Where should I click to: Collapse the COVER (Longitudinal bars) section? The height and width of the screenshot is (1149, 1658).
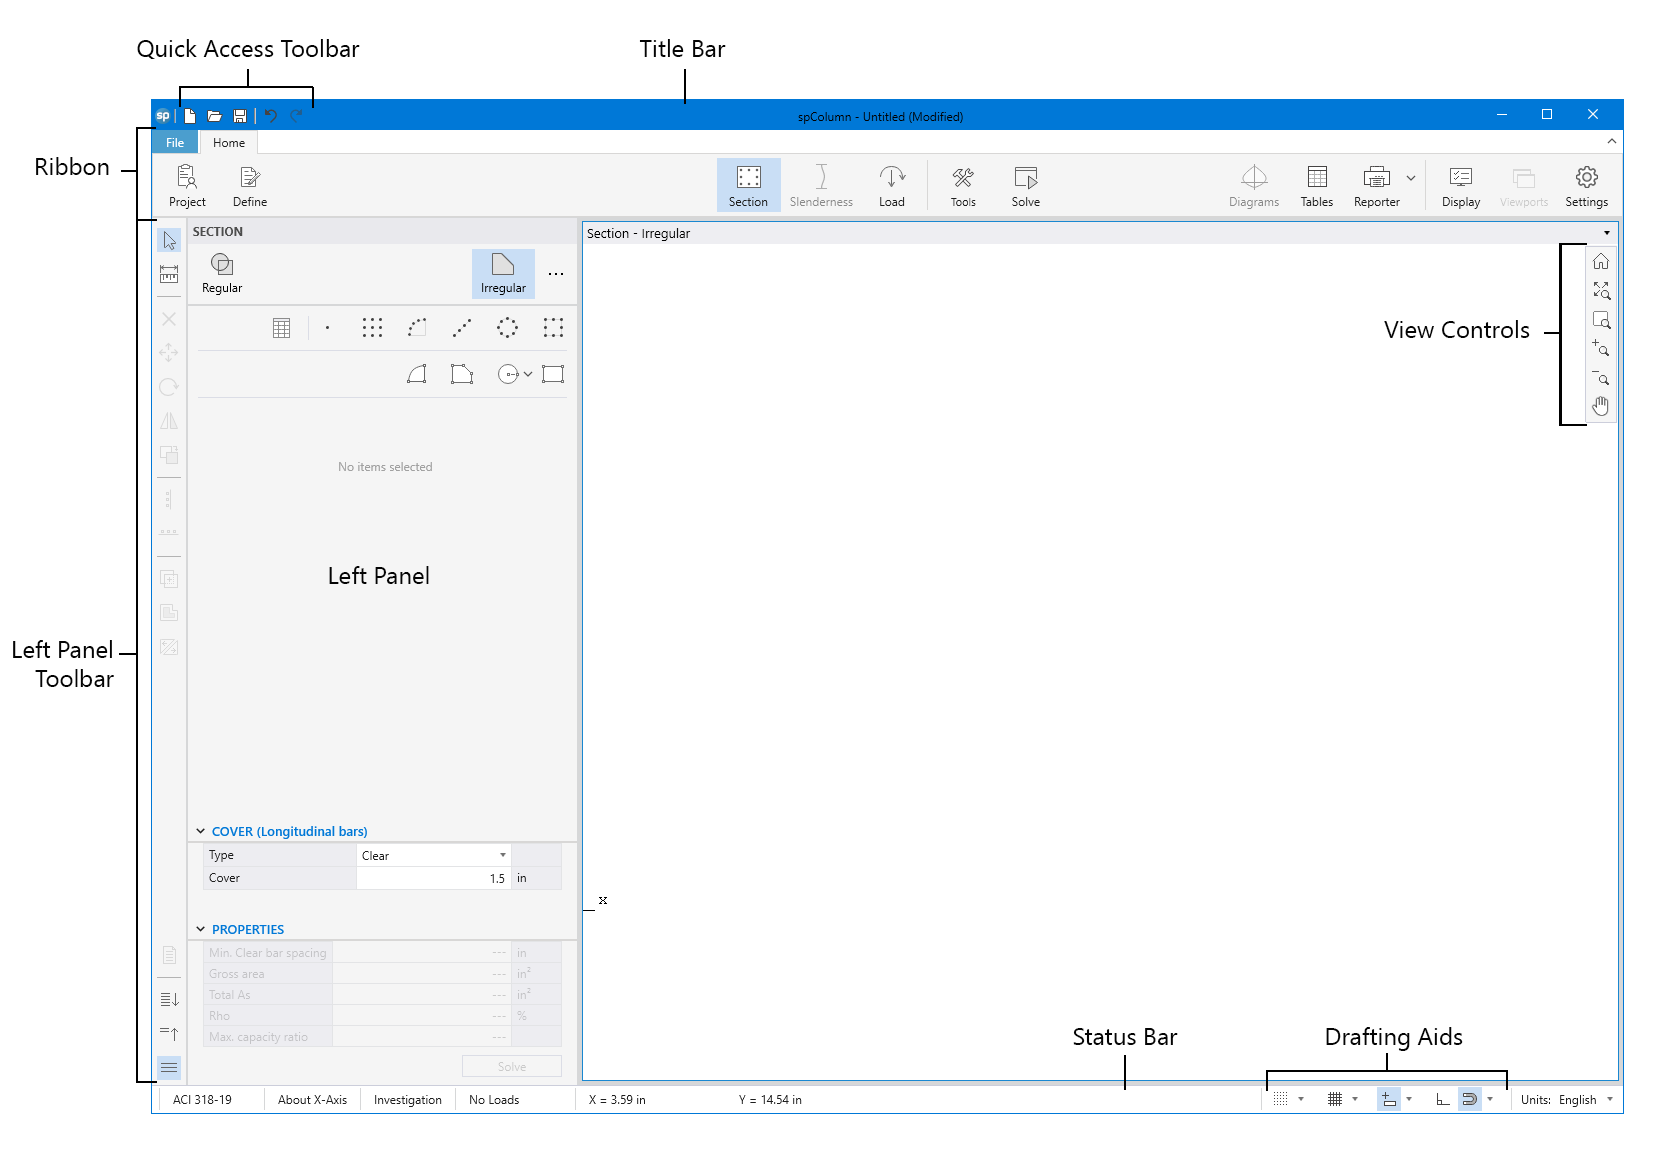pyautogui.click(x=201, y=832)
